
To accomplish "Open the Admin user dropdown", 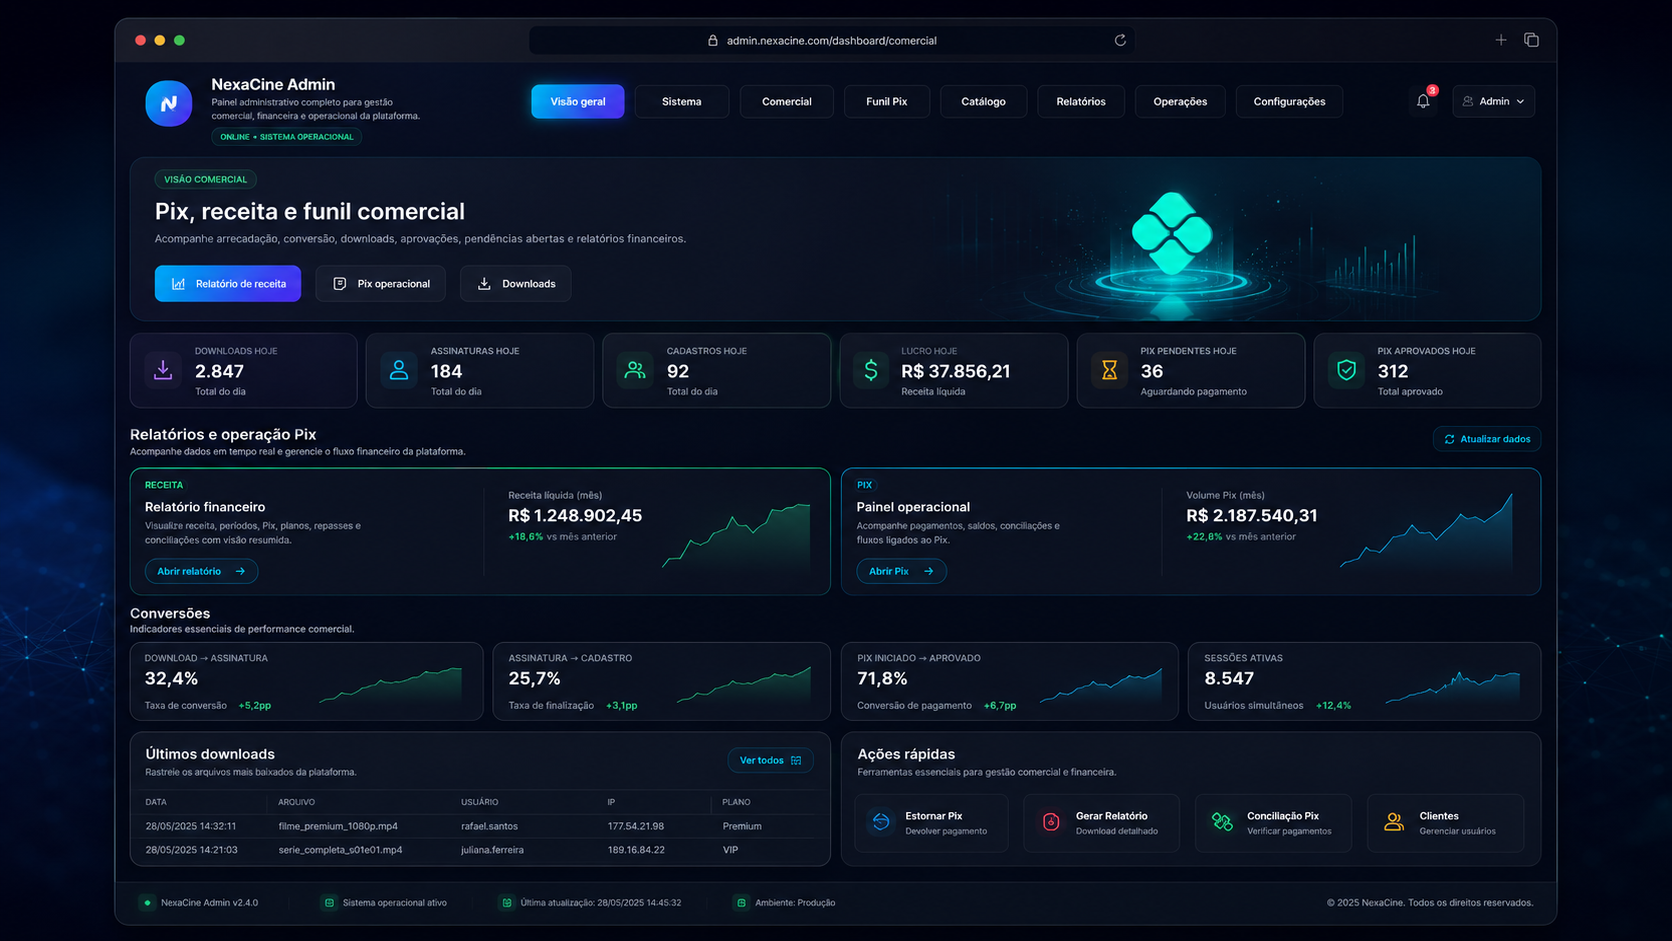I will [1493, 101].
